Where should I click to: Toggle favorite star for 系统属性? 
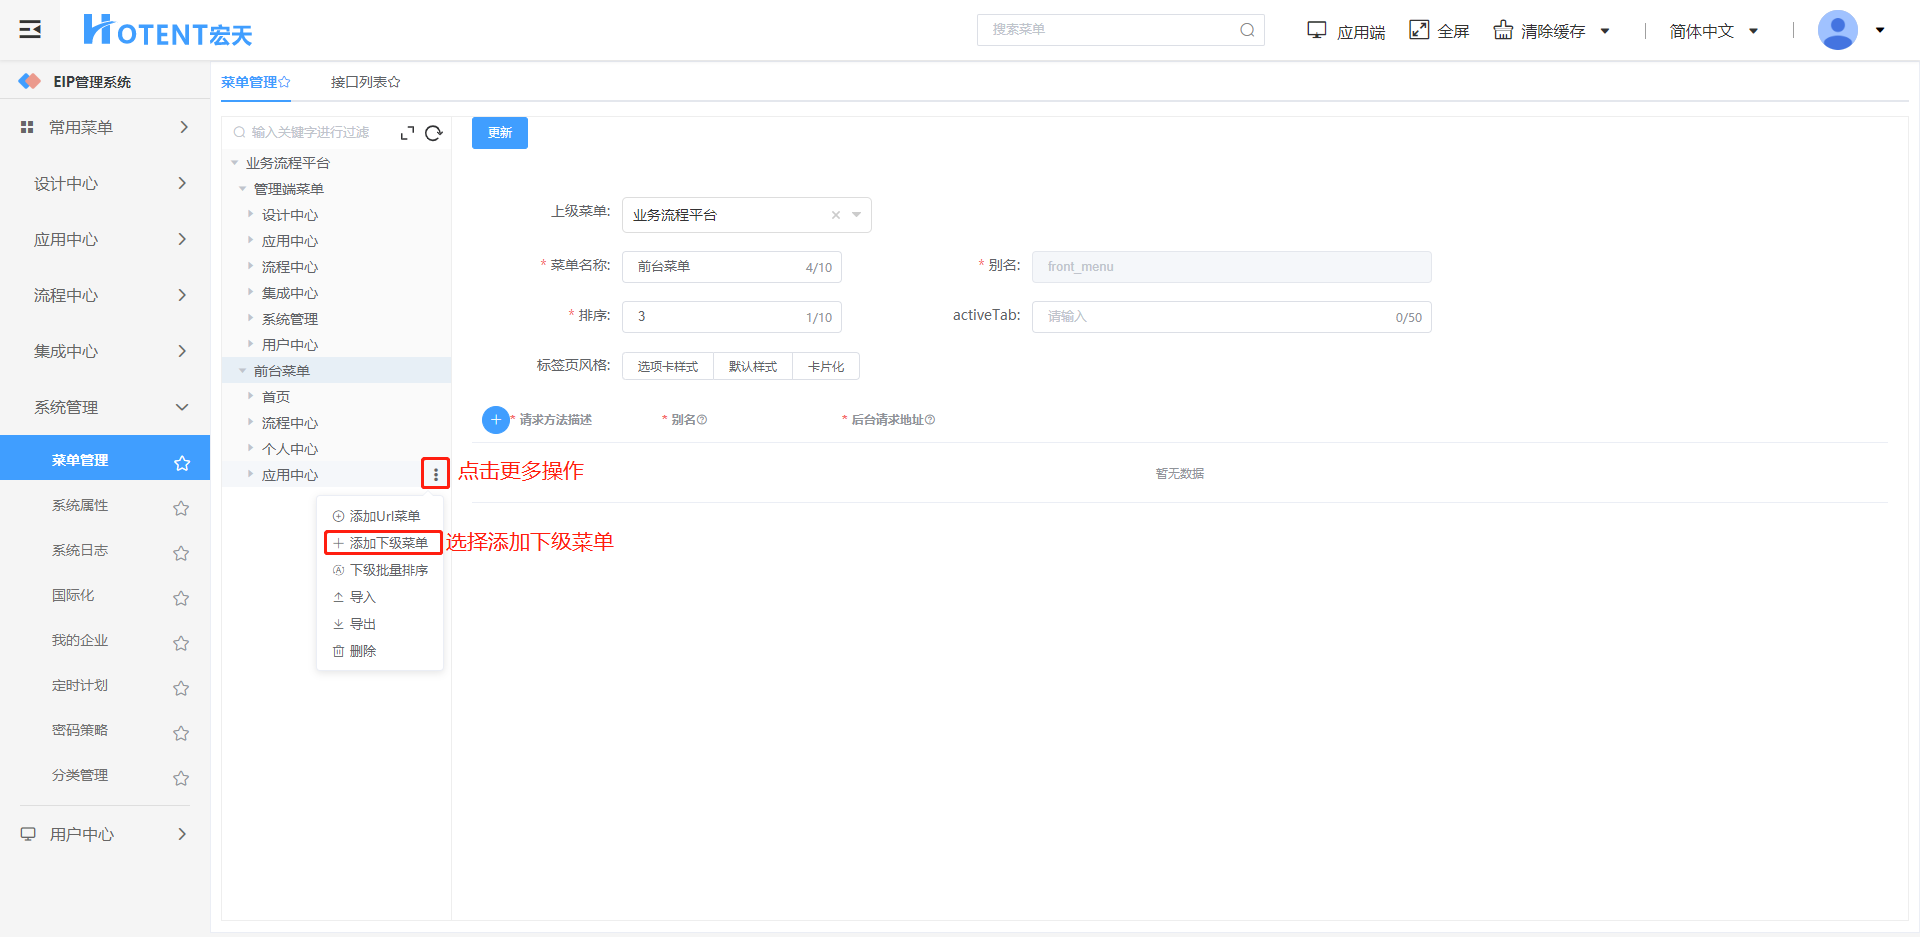[x=181, y=508]
